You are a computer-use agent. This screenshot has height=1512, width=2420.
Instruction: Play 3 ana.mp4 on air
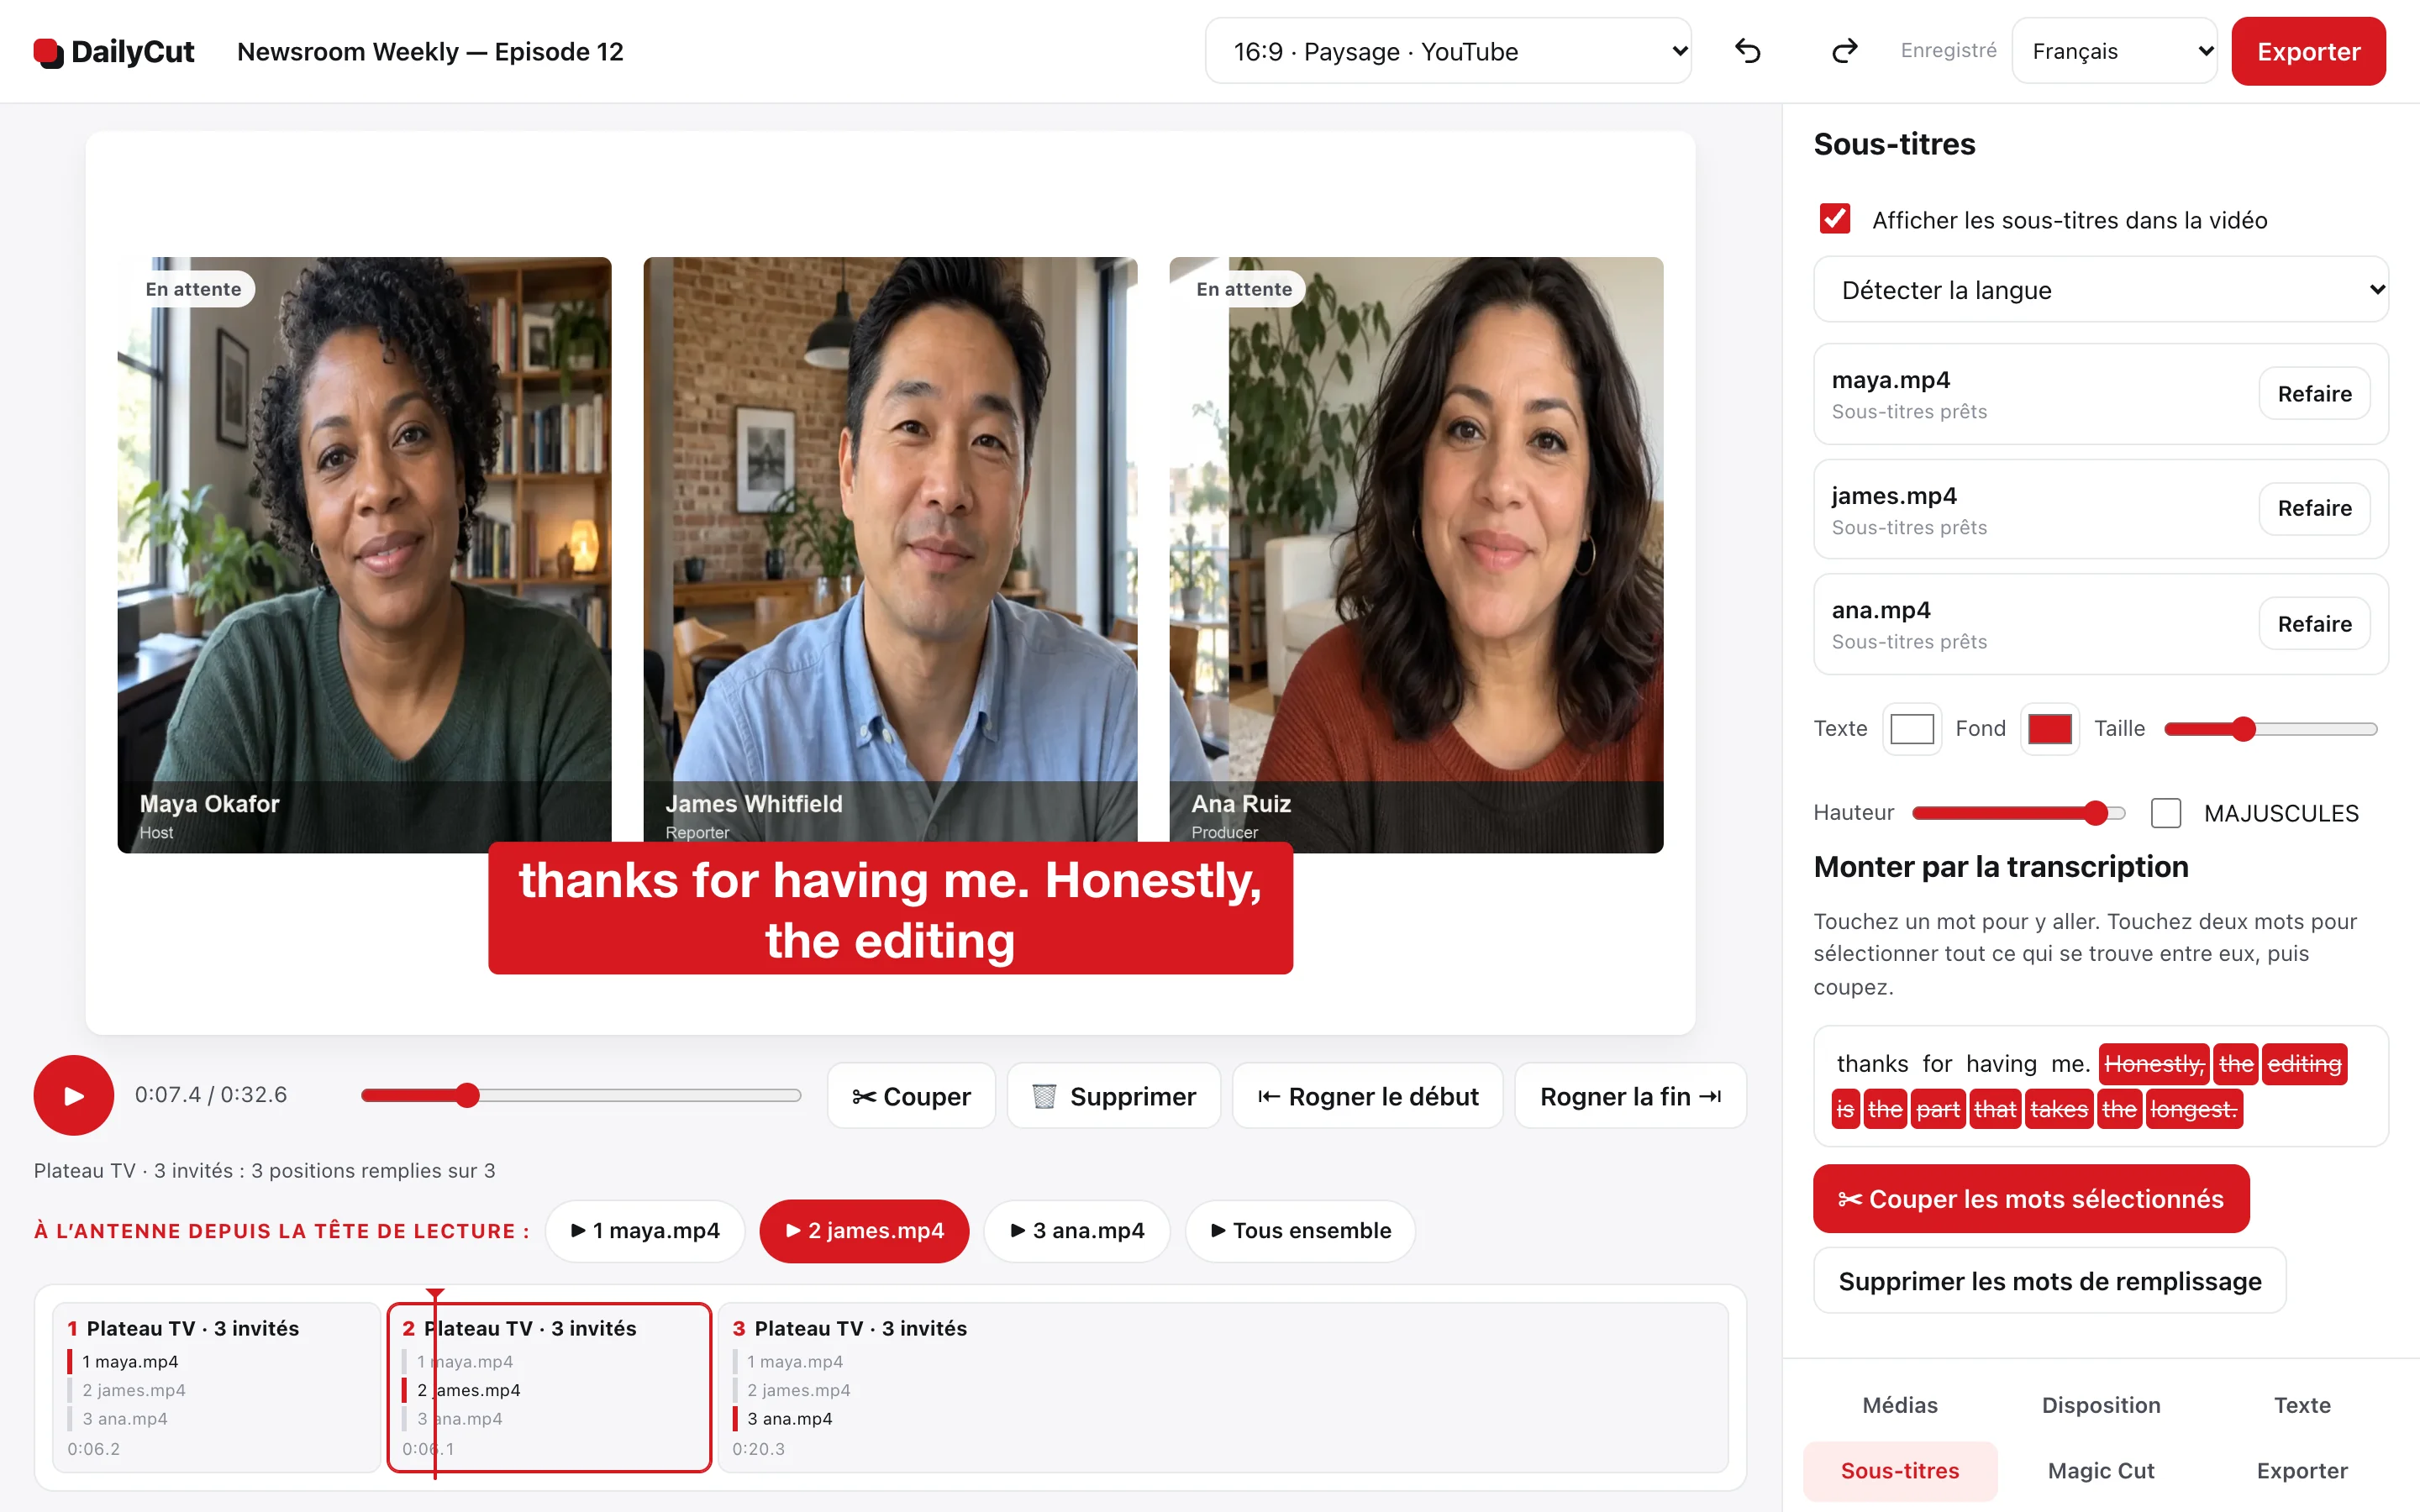coord(1077,1230)
